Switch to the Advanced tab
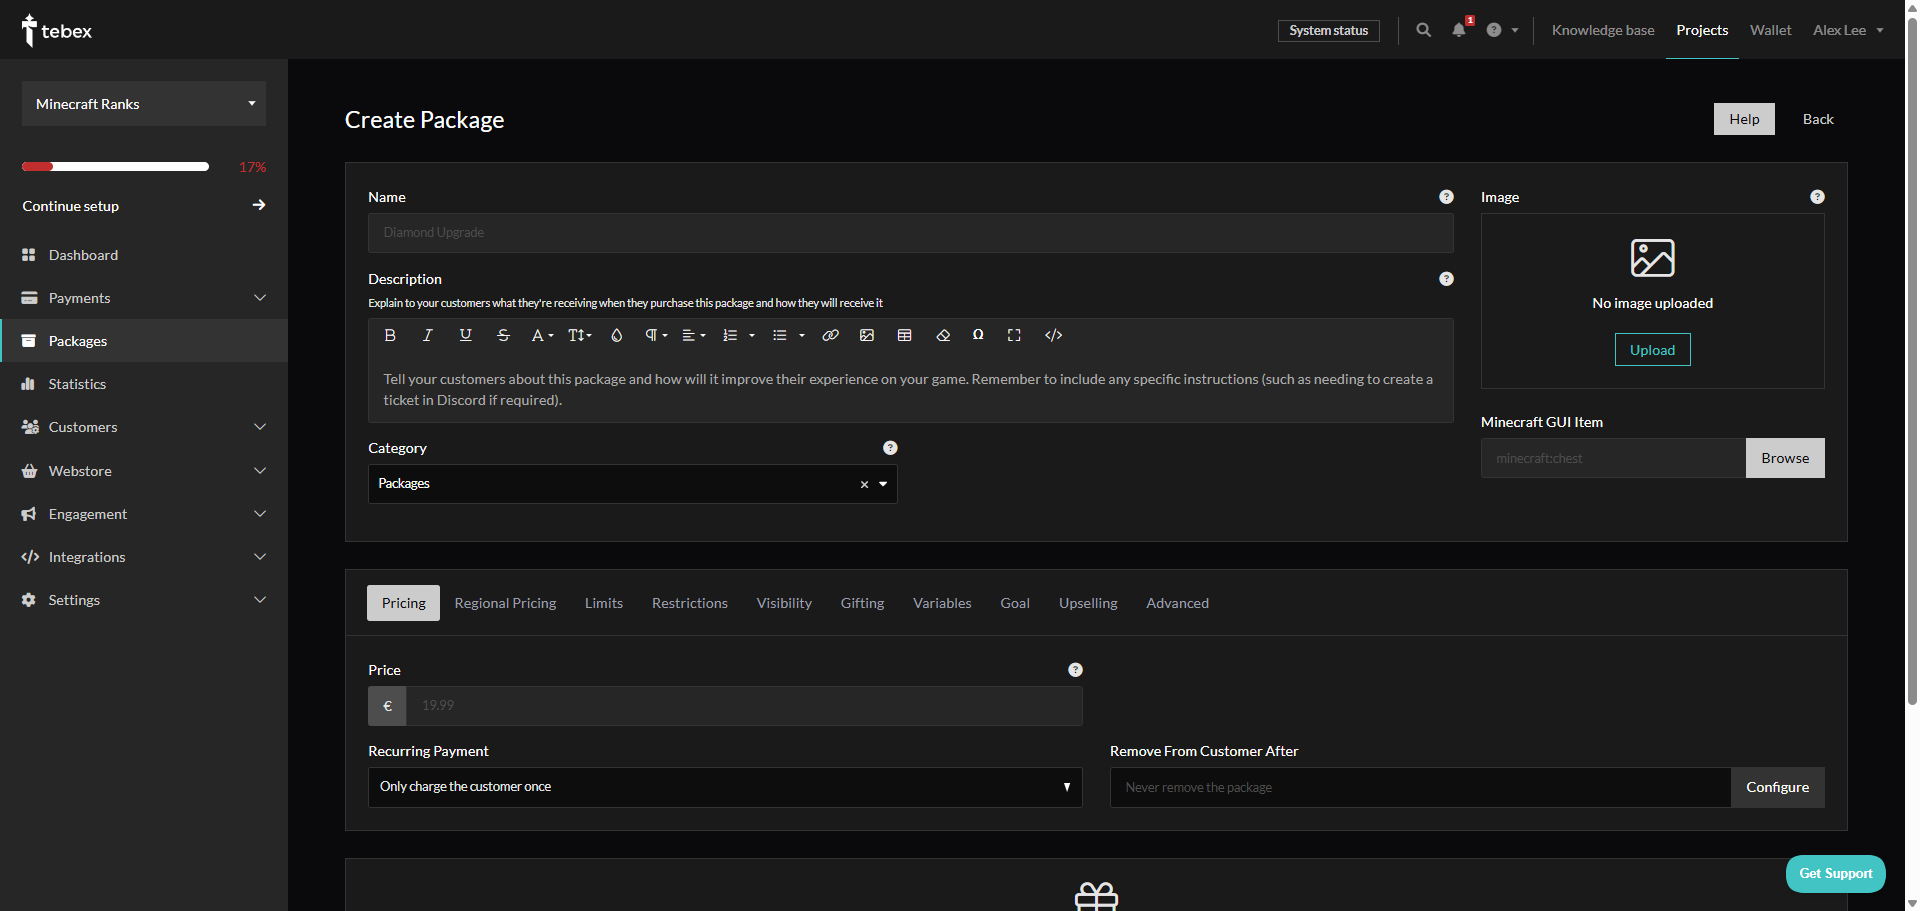The height and width of the screenshot is (911, 1920). [x=1177, y=603]
